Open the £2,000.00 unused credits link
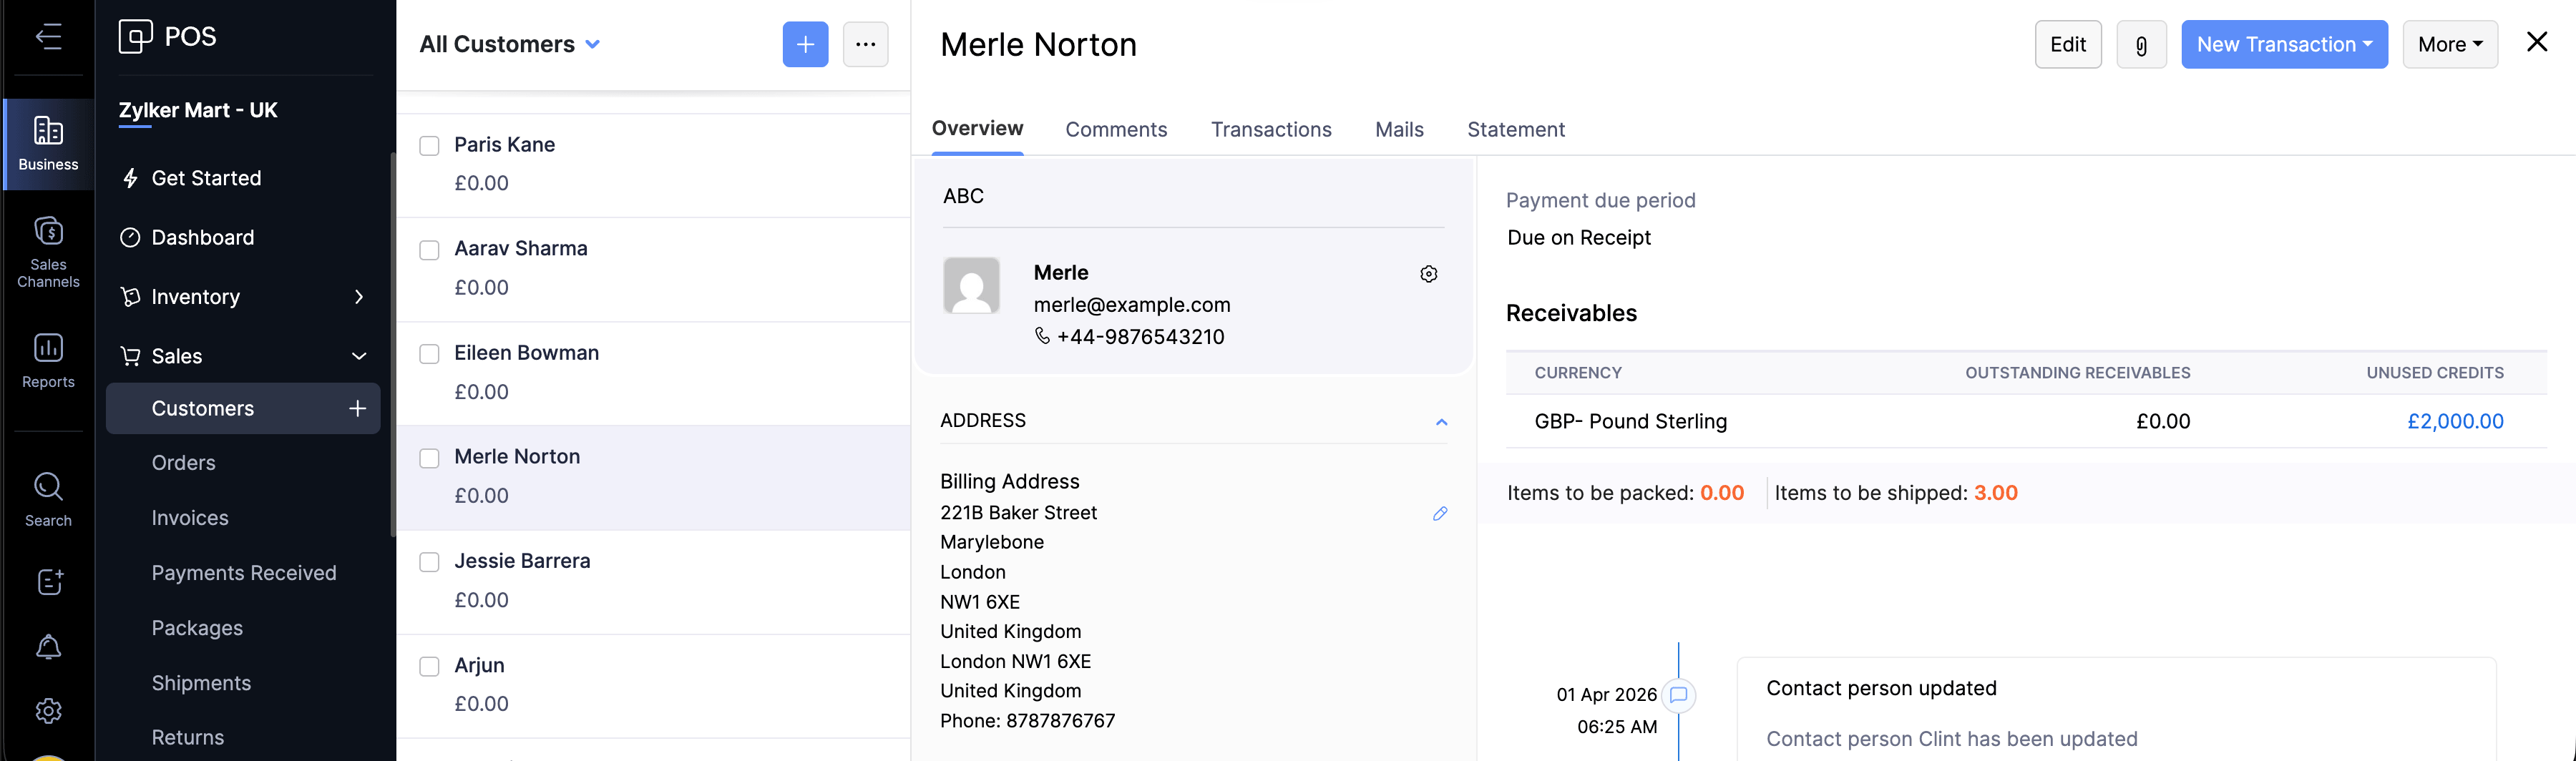Viewport: 2576px width, 761px height. pos(2455,422)
